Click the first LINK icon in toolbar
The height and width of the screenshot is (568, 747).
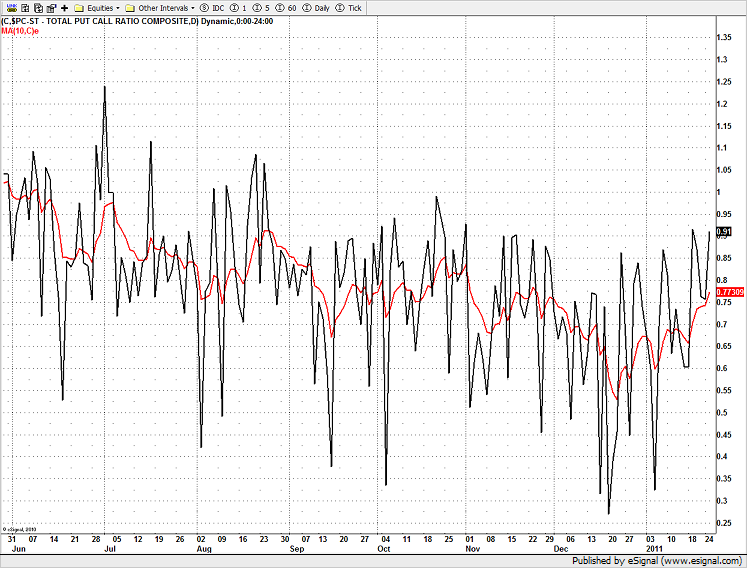(9, 7)
